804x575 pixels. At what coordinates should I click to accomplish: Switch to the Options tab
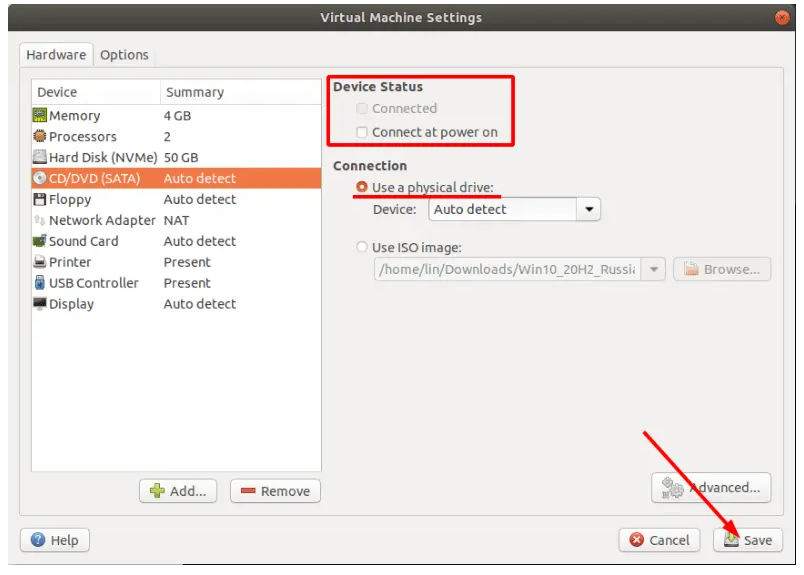[124, 55]
